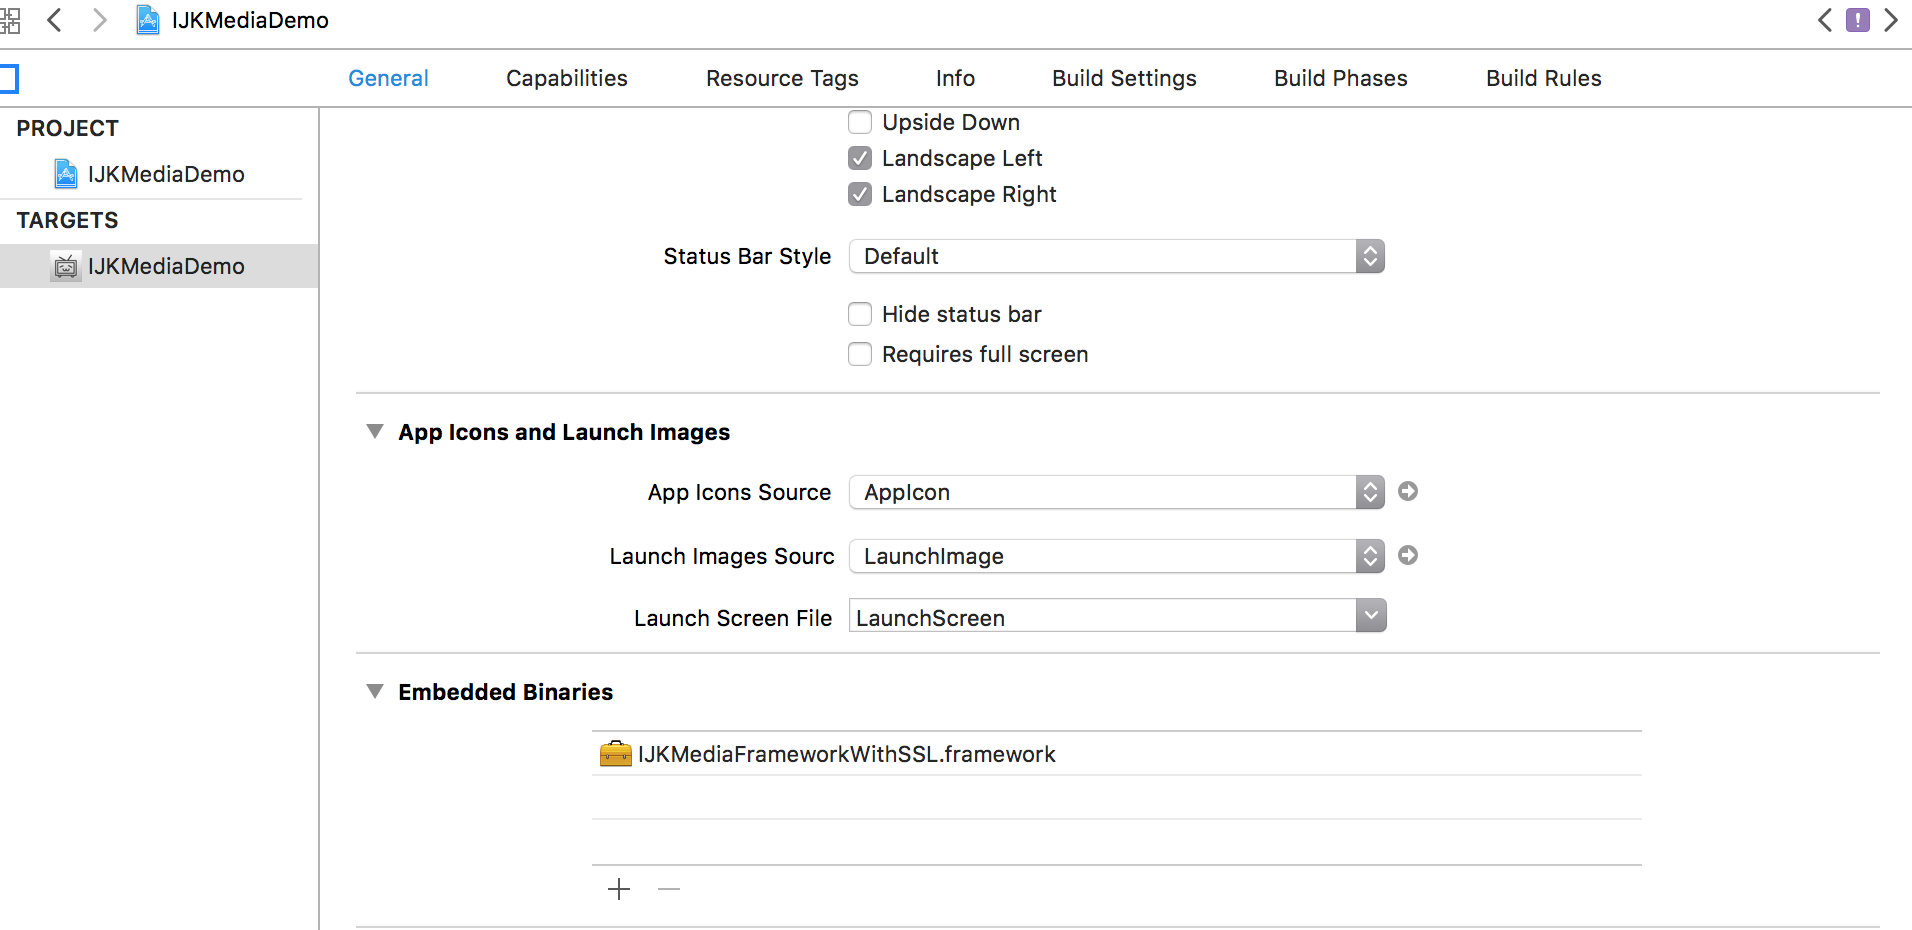Go forward using the right navigation arrow
This screenshot has width=1912, height=930.
pos(99,20)
